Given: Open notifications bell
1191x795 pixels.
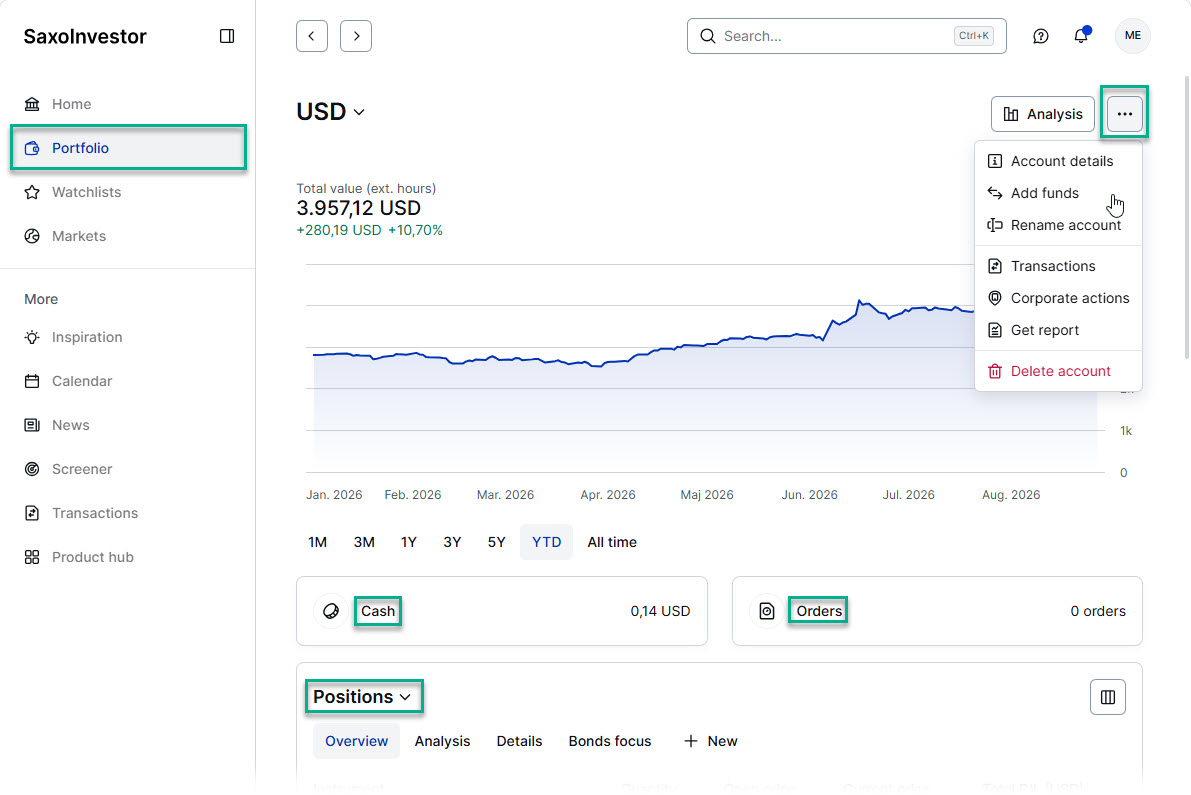Looking at the screenshot, I should pyautogui.click(x=1081, y=36).
